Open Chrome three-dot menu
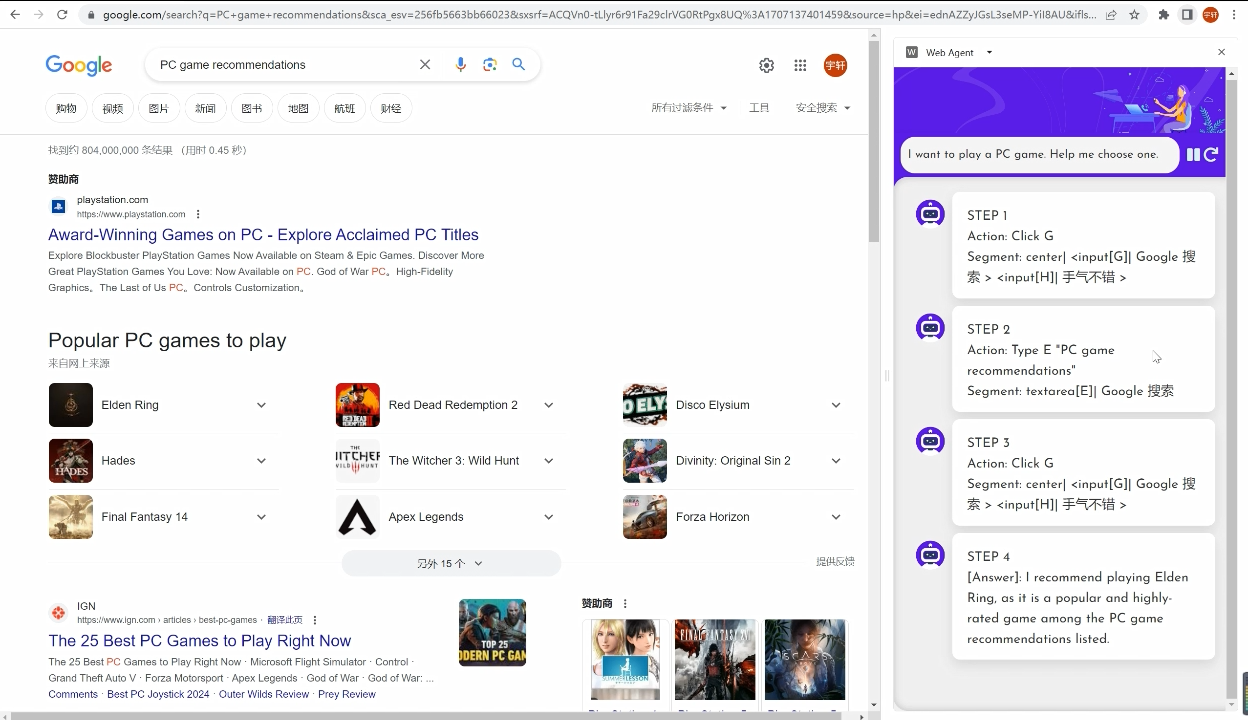Image resolution: width=1248 pixels, height=720 pixels. (1234, 15)
